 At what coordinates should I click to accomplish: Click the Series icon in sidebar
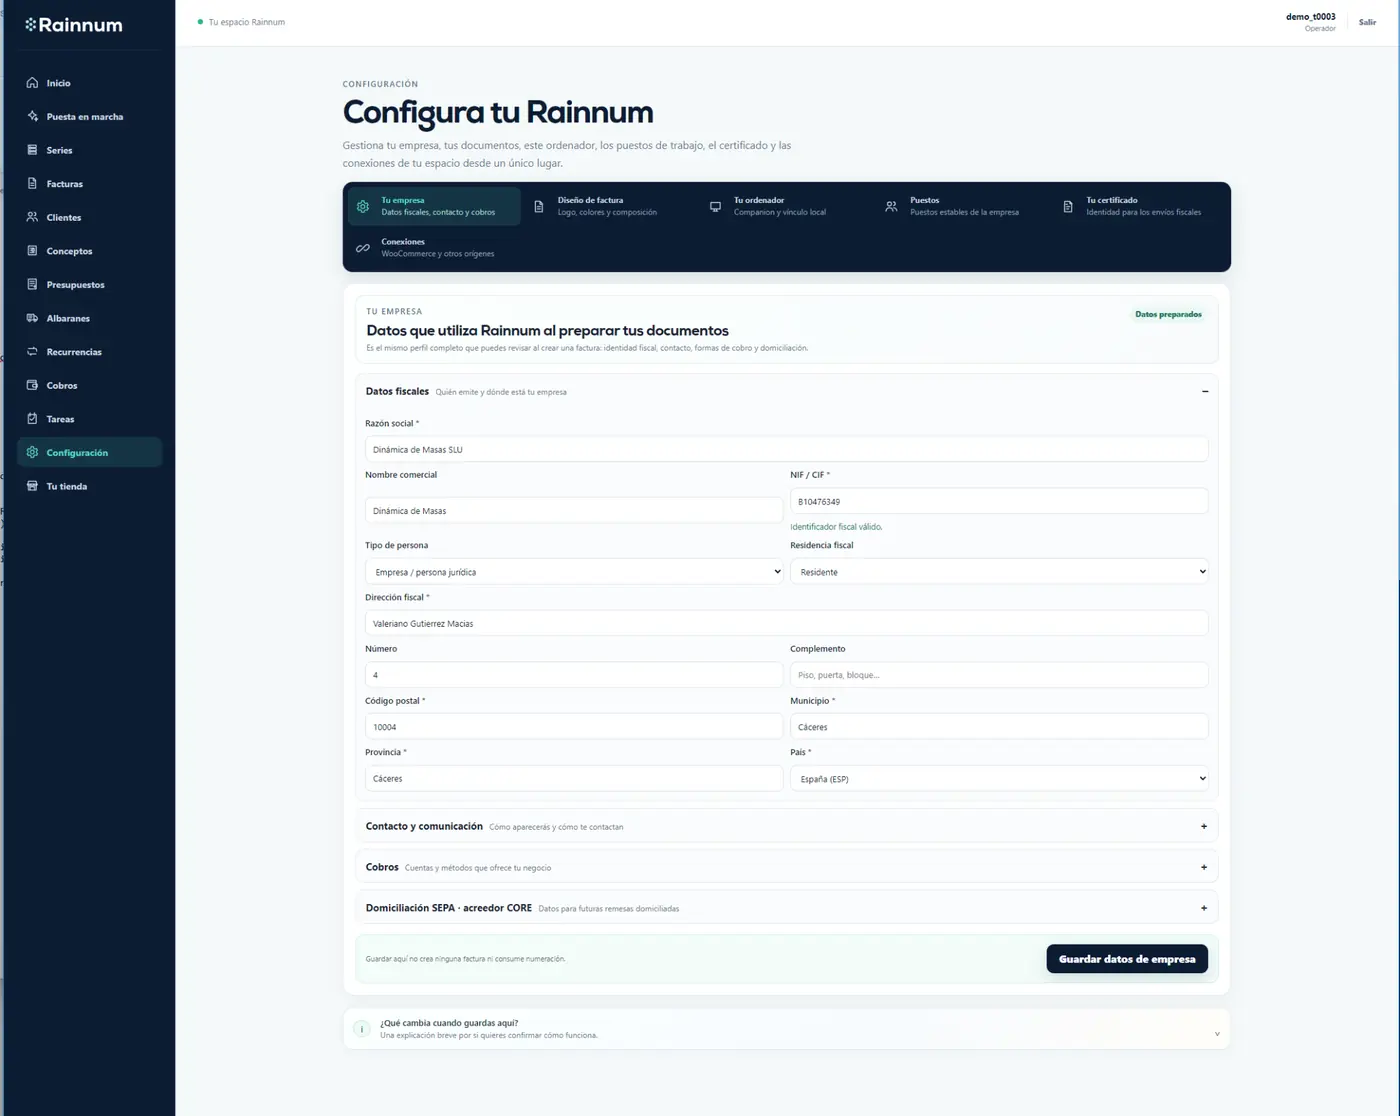32,150
